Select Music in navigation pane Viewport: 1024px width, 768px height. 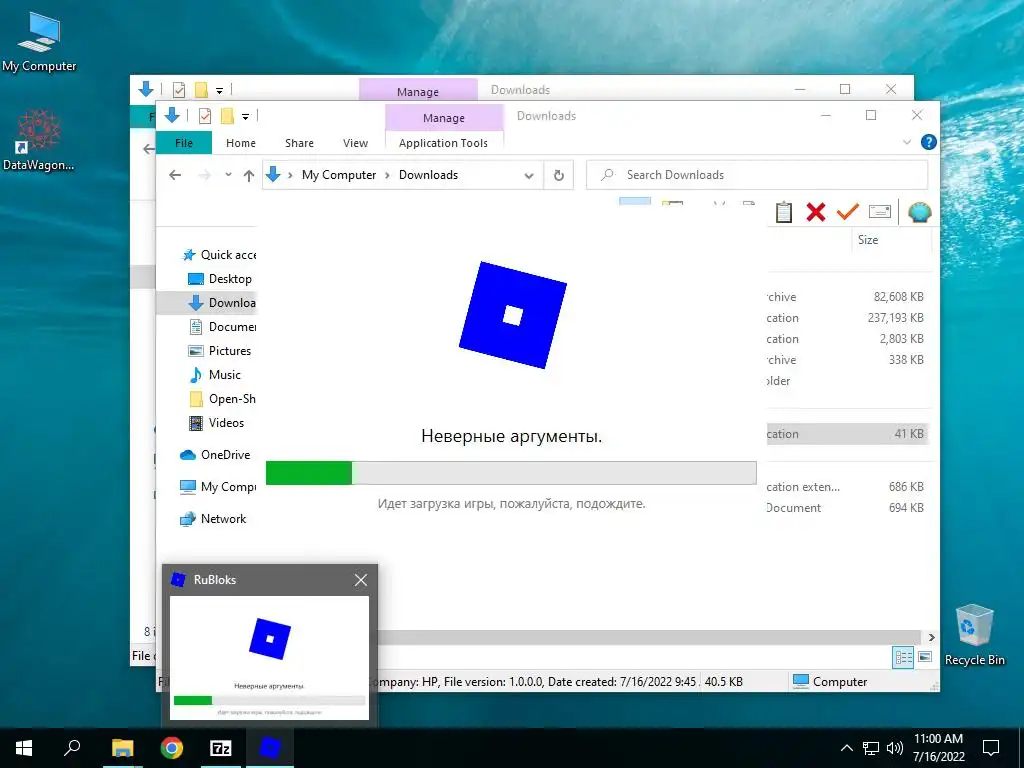pyautogui.click(x=215, y=375)
